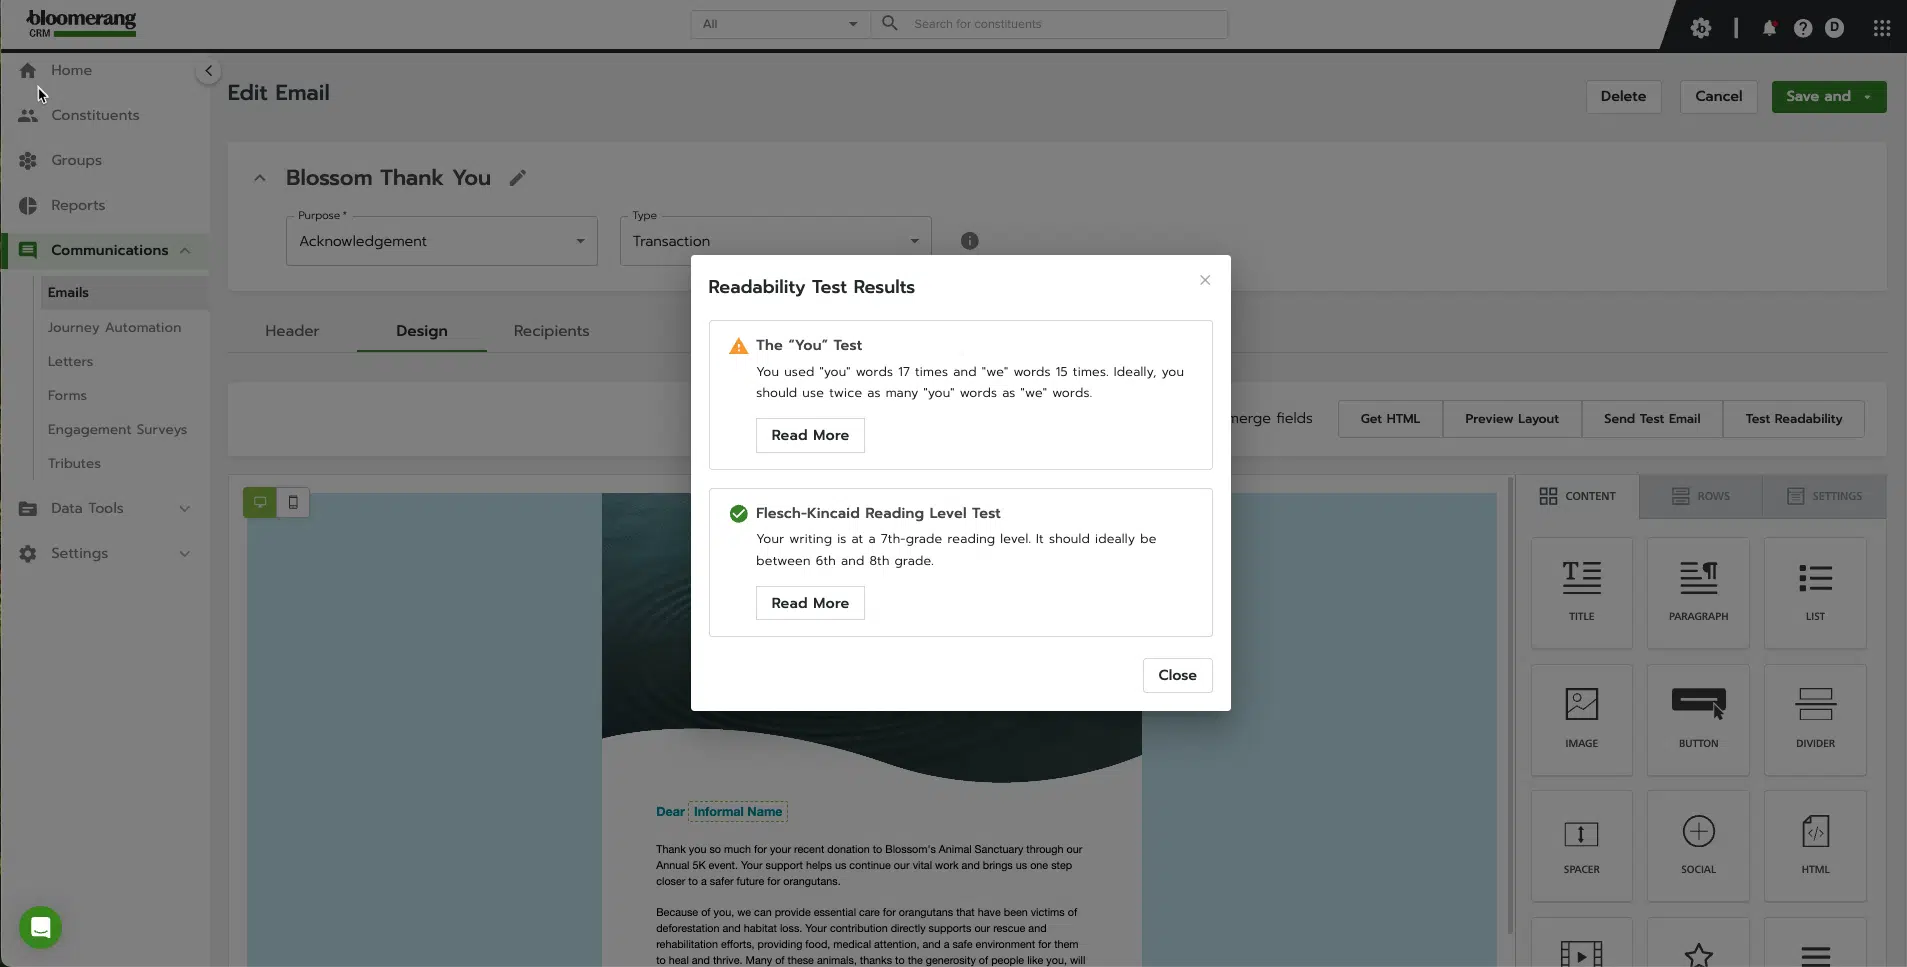Add an HTML content block
The height and width of the screenshot is (967, 1907).
(1815, 845)
